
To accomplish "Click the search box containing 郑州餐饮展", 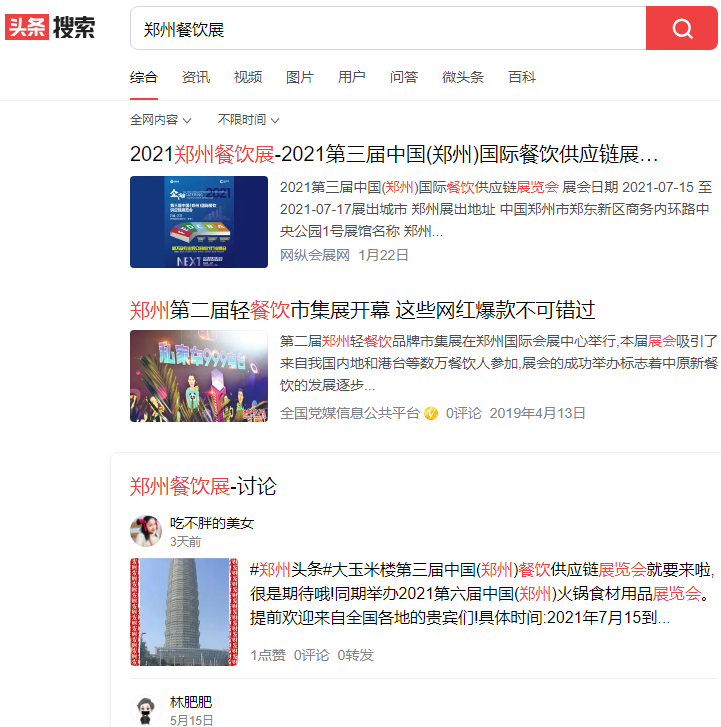I will click(x=388, y=28).
